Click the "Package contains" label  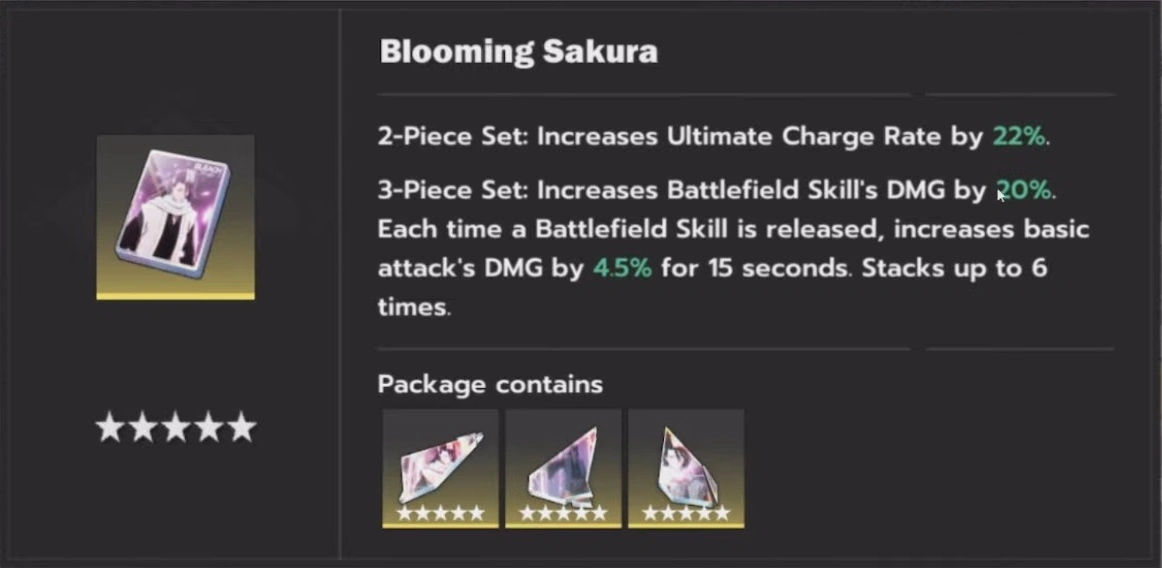click(x=490, y=384)
